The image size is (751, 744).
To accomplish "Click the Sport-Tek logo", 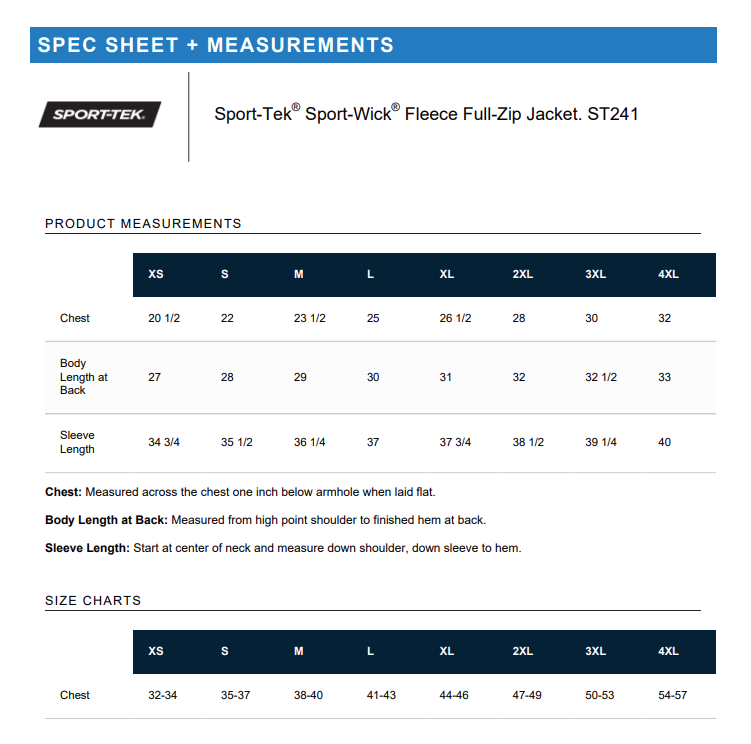I will 100,115.
